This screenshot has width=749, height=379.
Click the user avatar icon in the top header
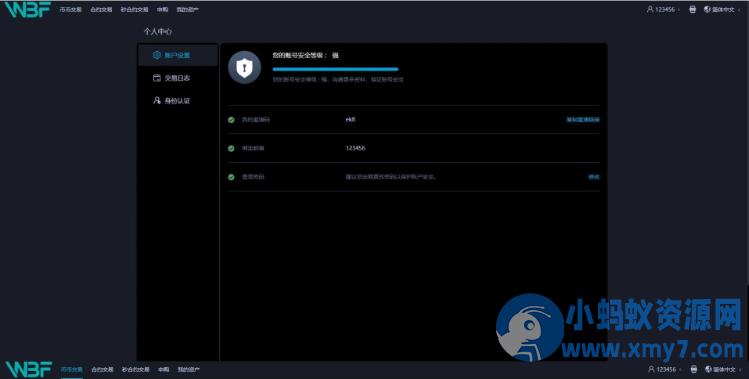pos(650,9)
